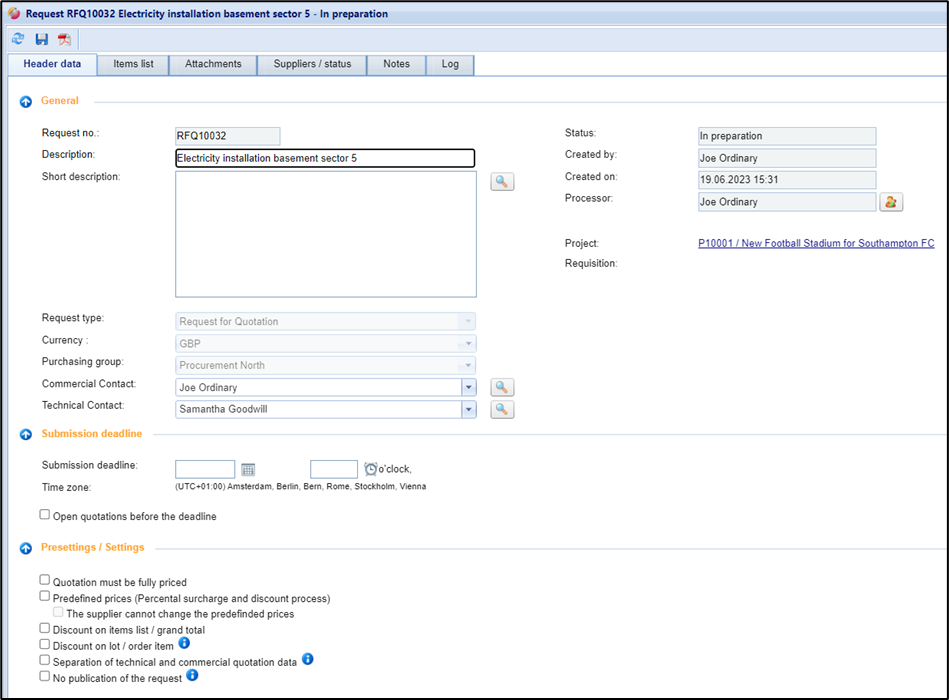Click the save disk icon
This screenshot has height=700, width=949.
pos(41,39)
